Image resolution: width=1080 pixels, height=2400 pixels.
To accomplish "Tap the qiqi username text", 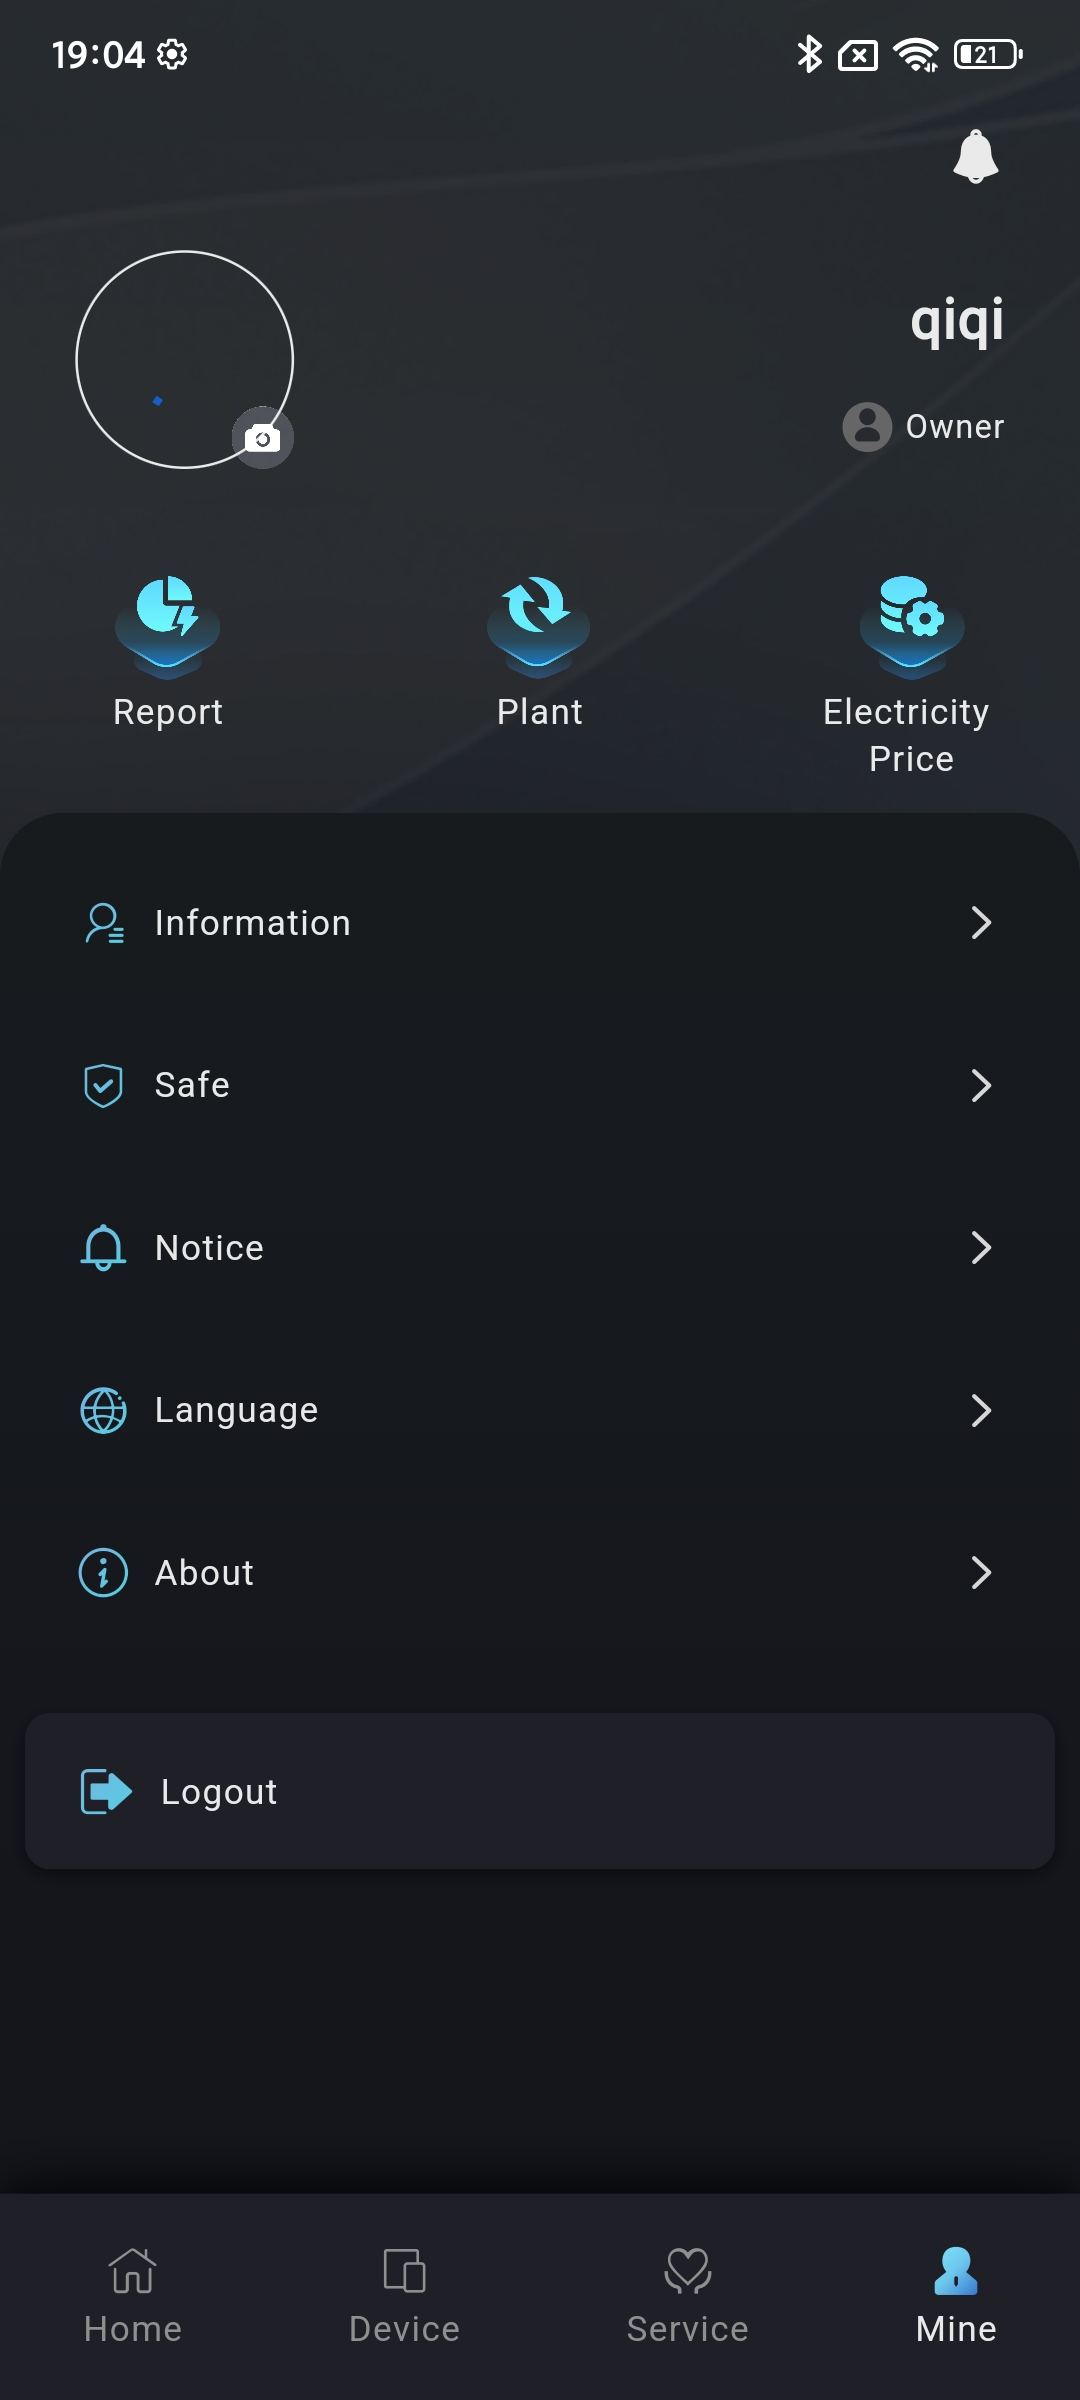I will tap(957, 321).
